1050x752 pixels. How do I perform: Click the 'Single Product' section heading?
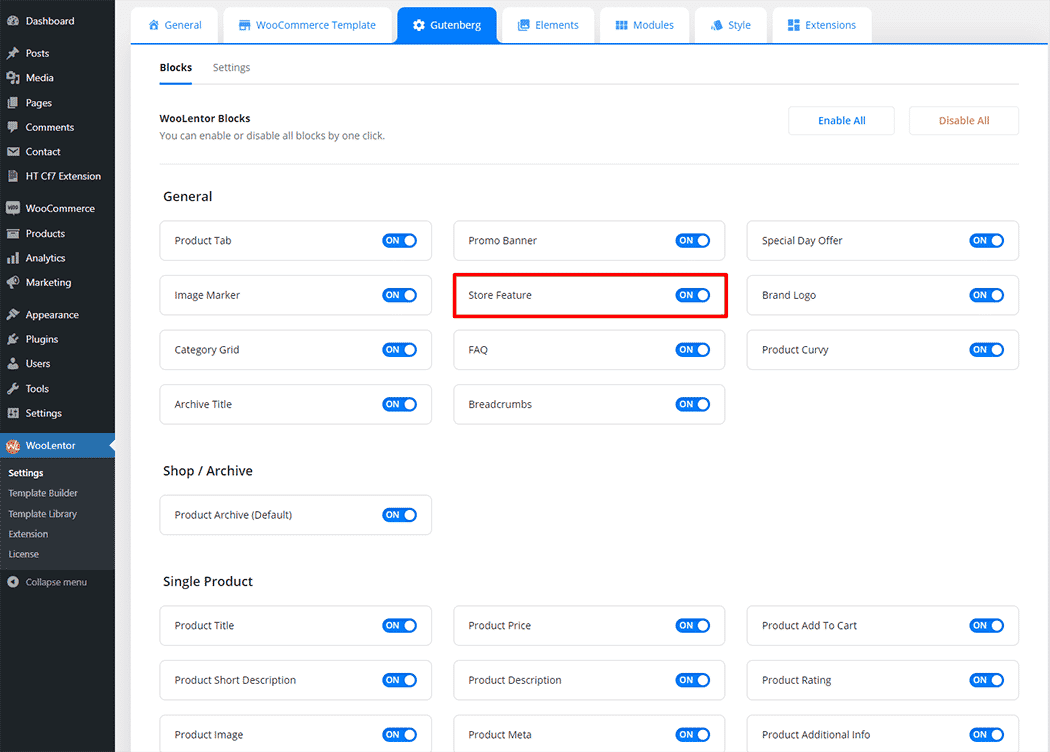208,581
